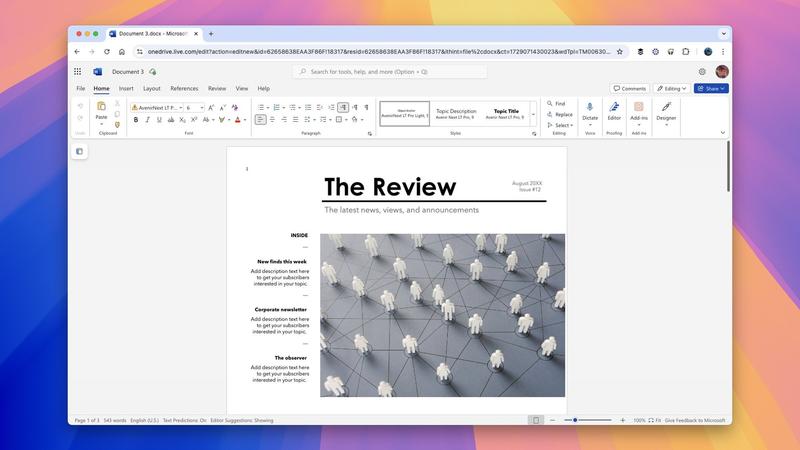Screen dimensions: 800x450
Task: Toggle left text alignment
Action: coord(261,119)
